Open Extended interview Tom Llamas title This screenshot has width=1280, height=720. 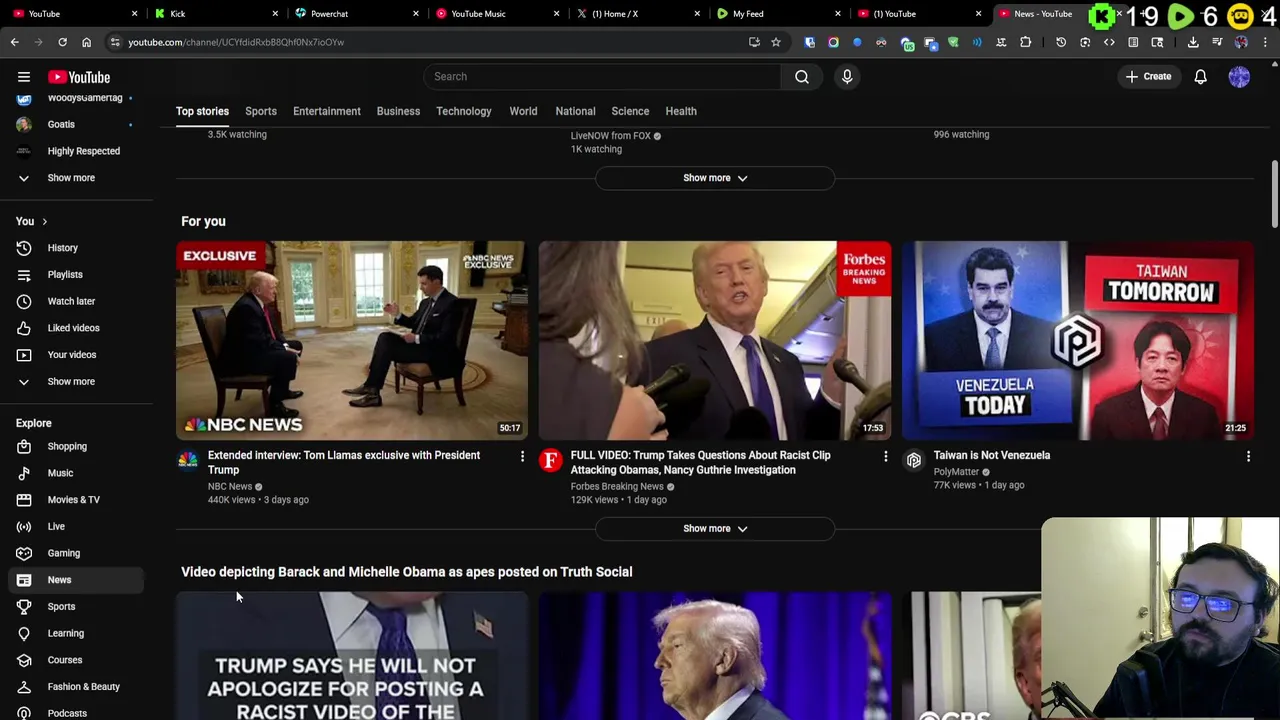(344, 462)
